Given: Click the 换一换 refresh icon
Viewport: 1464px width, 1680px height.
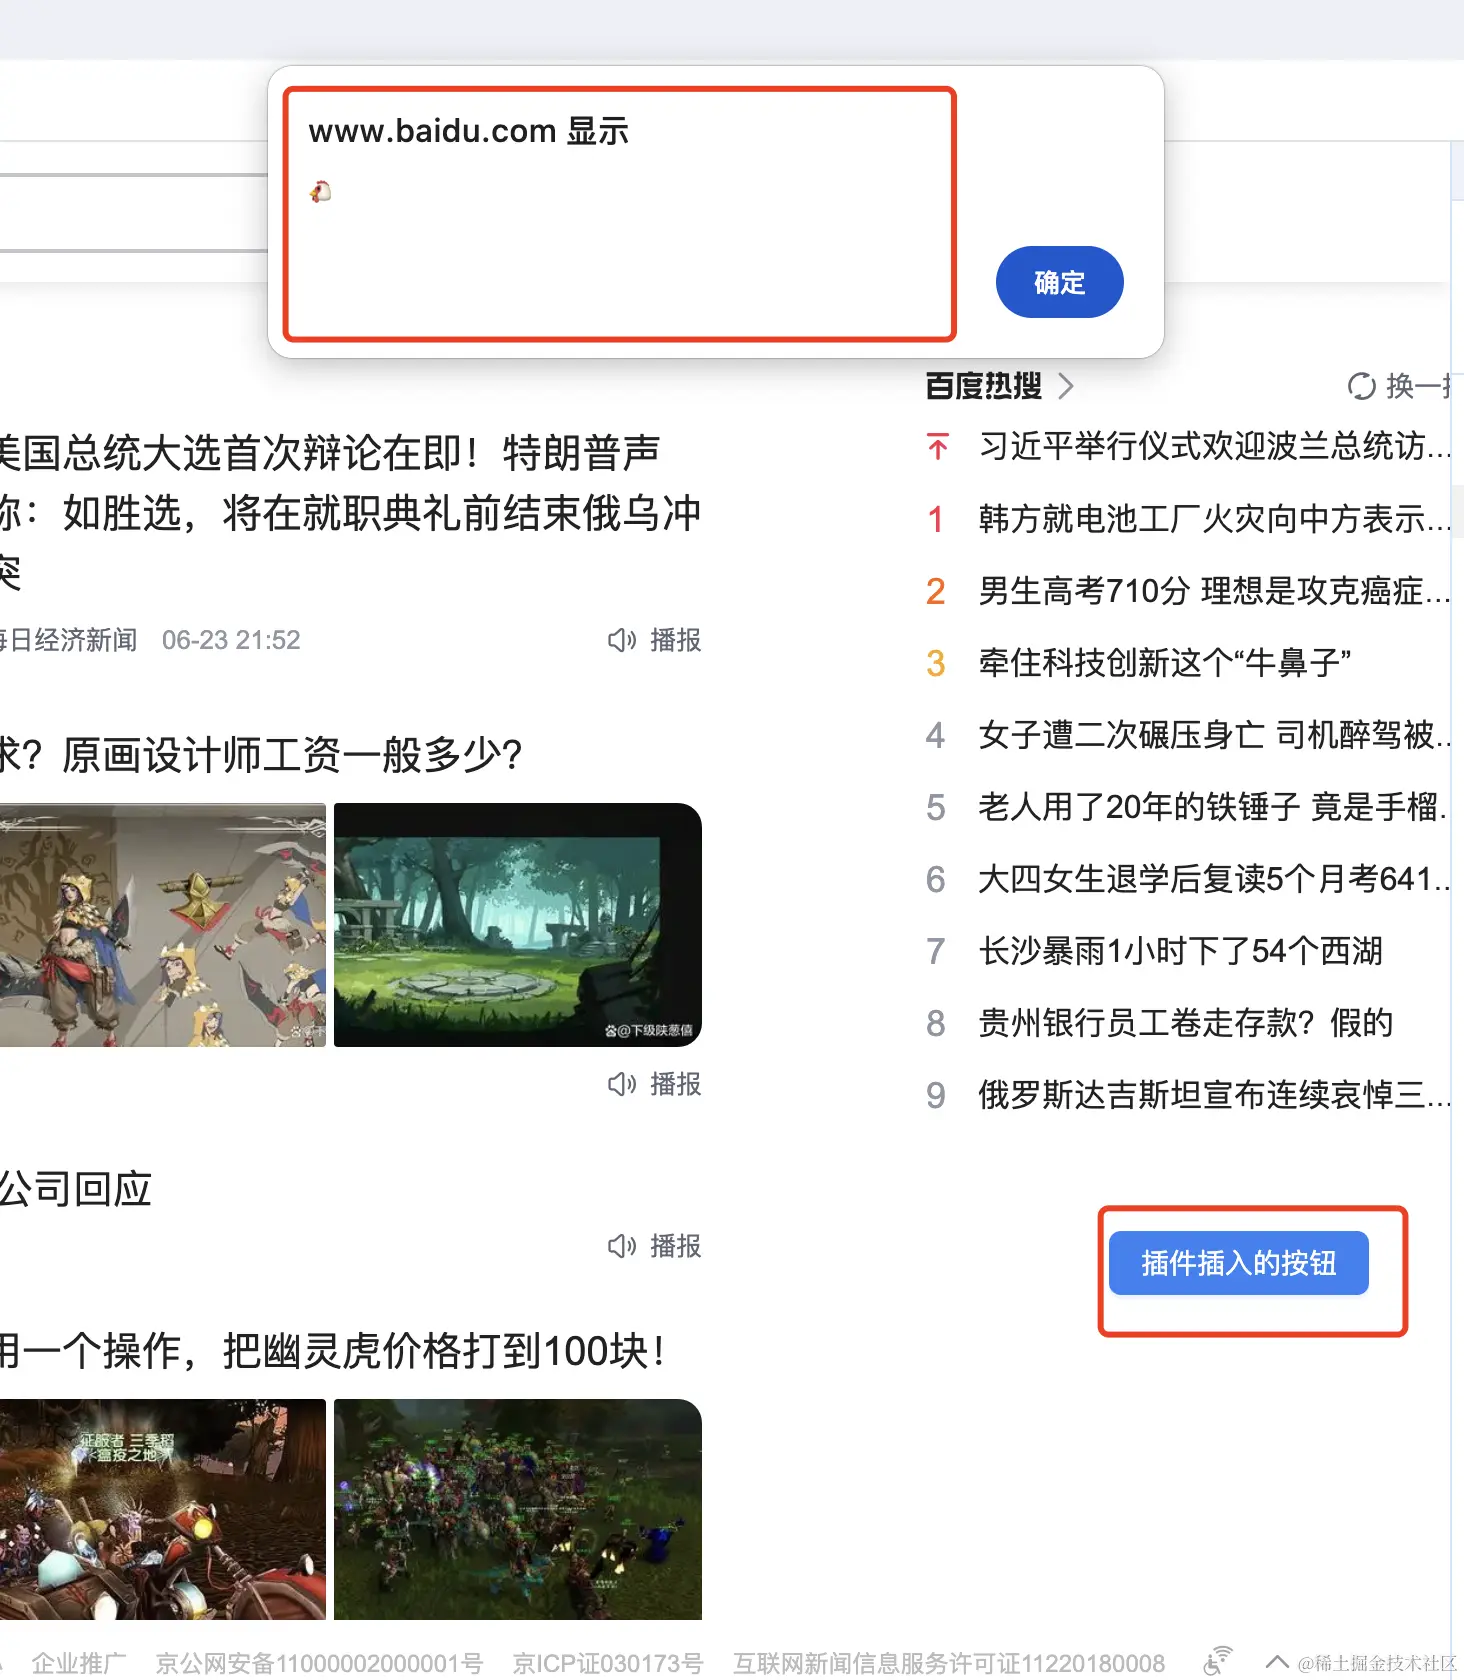Looking at the screenshot, I should [1361, 386].
